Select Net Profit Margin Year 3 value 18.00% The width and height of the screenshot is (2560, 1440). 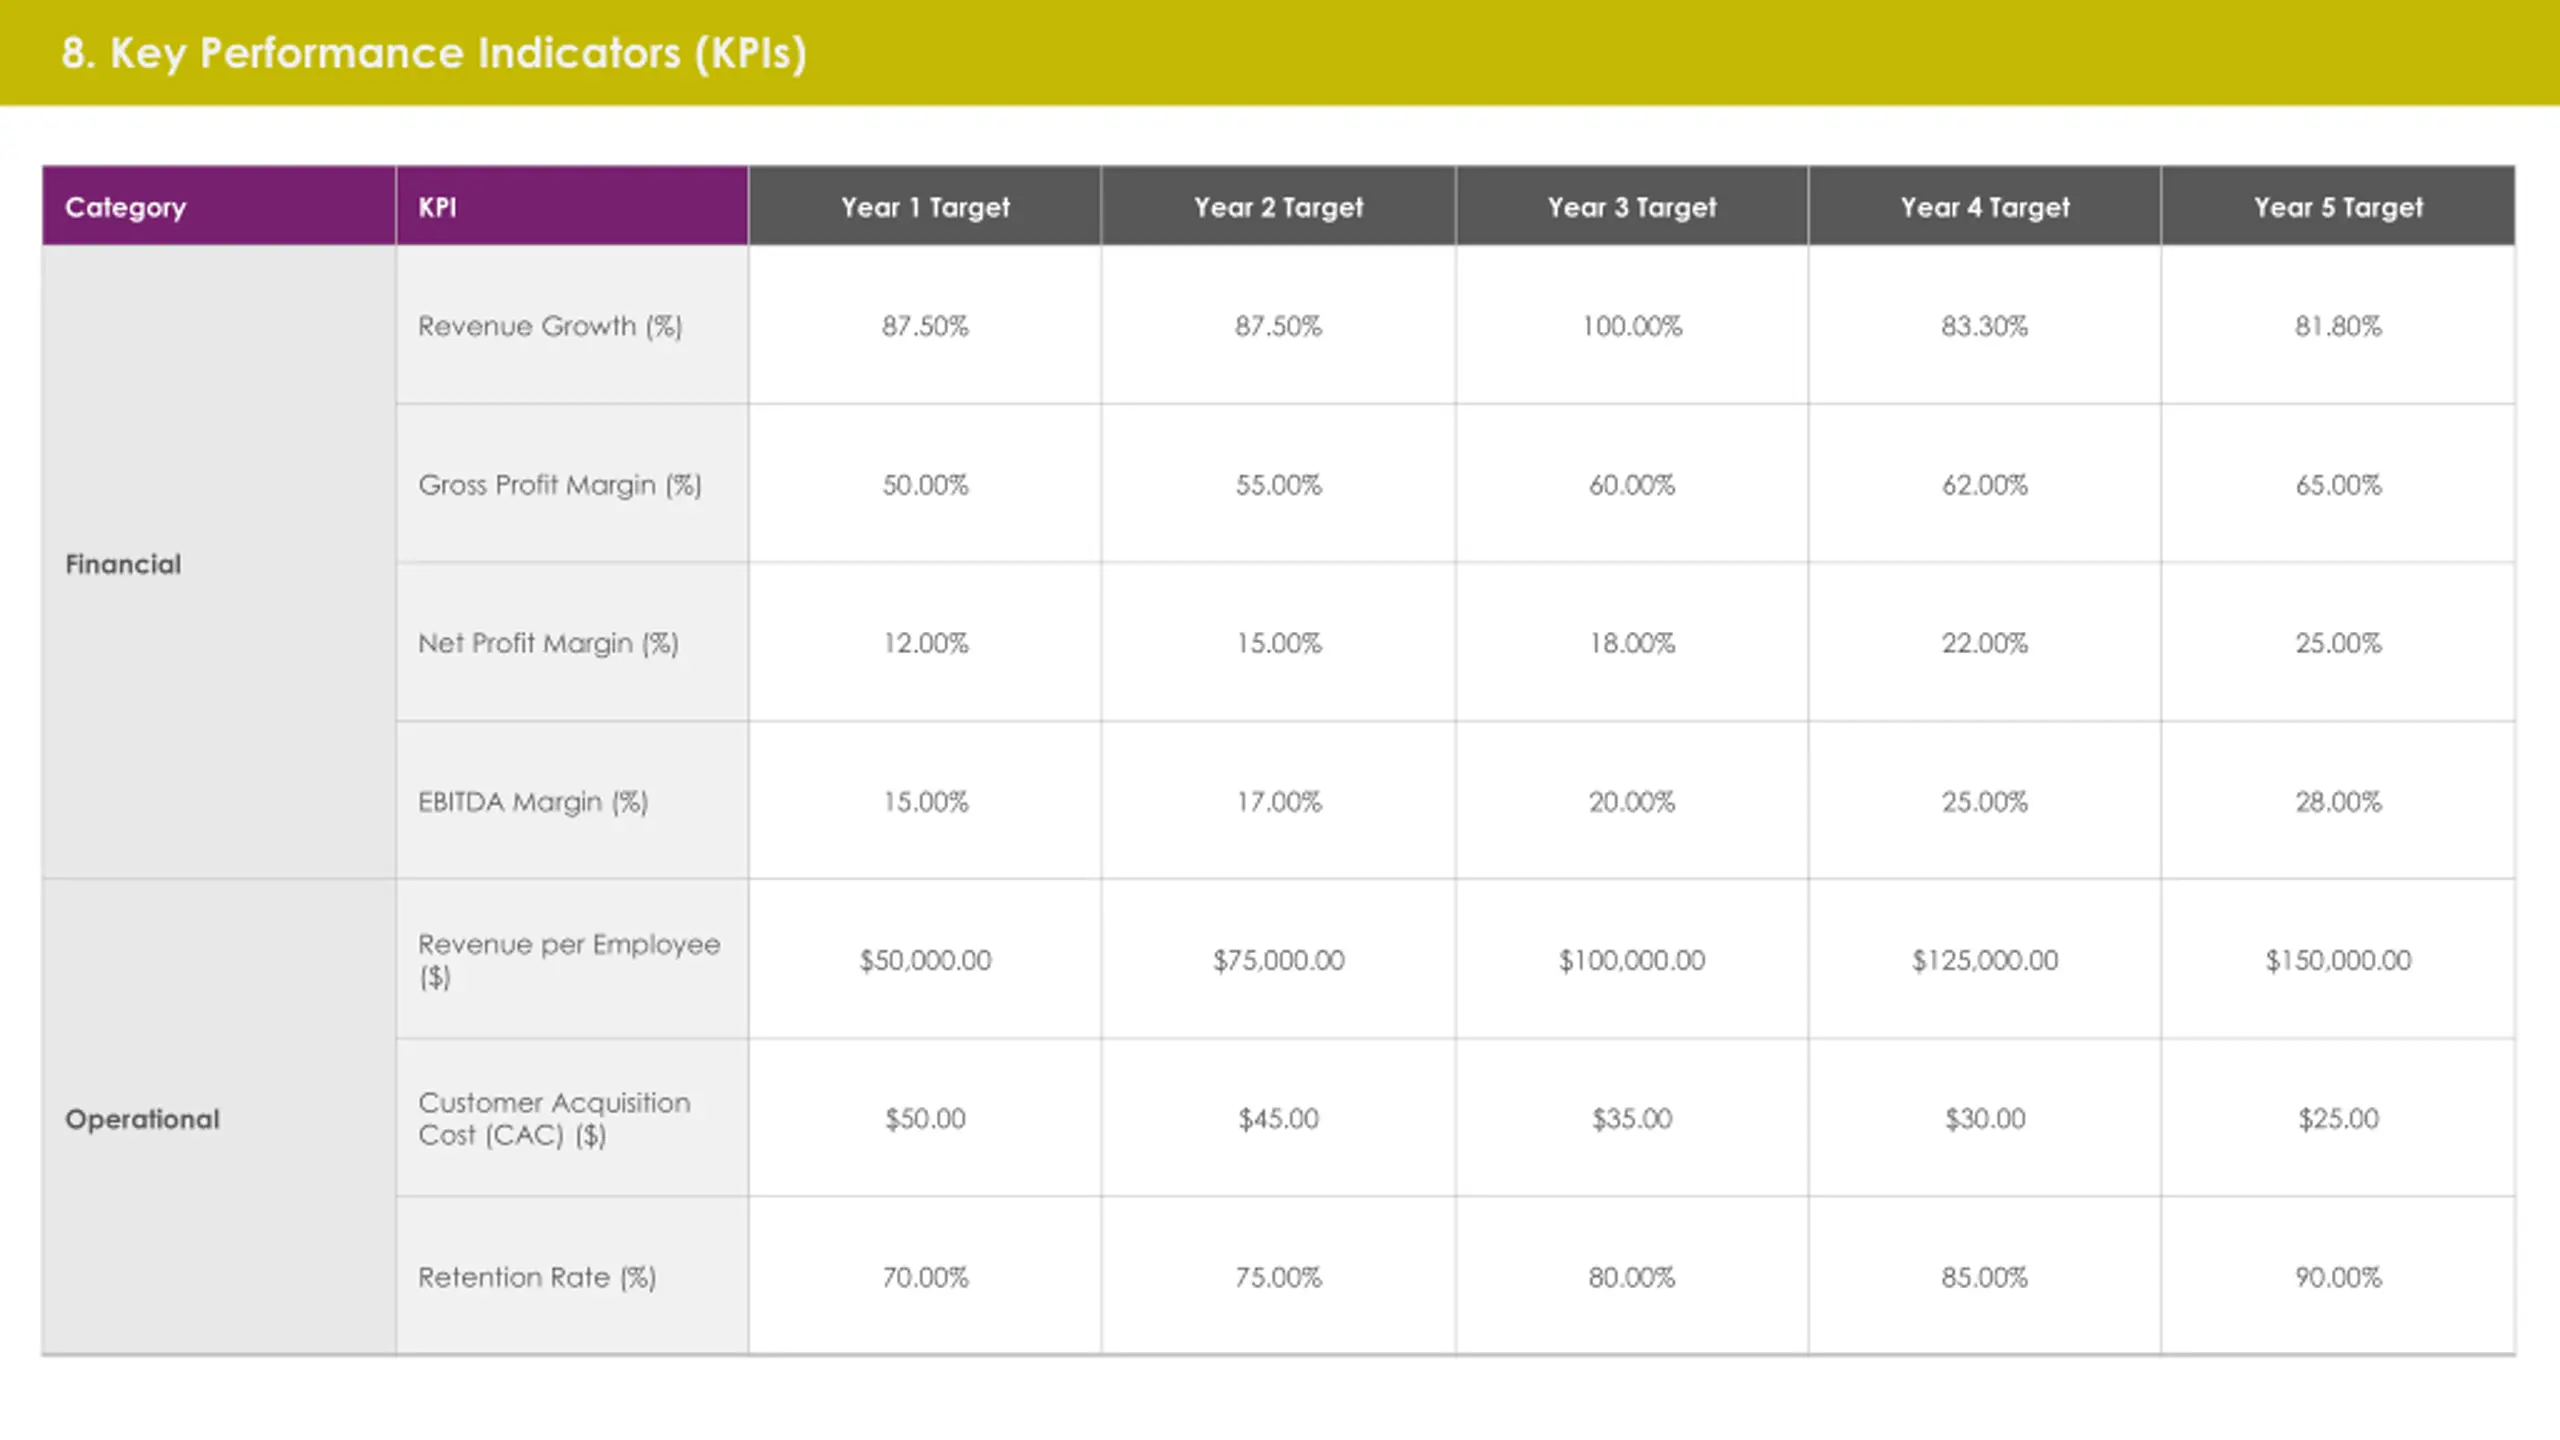coord(1632,643)
